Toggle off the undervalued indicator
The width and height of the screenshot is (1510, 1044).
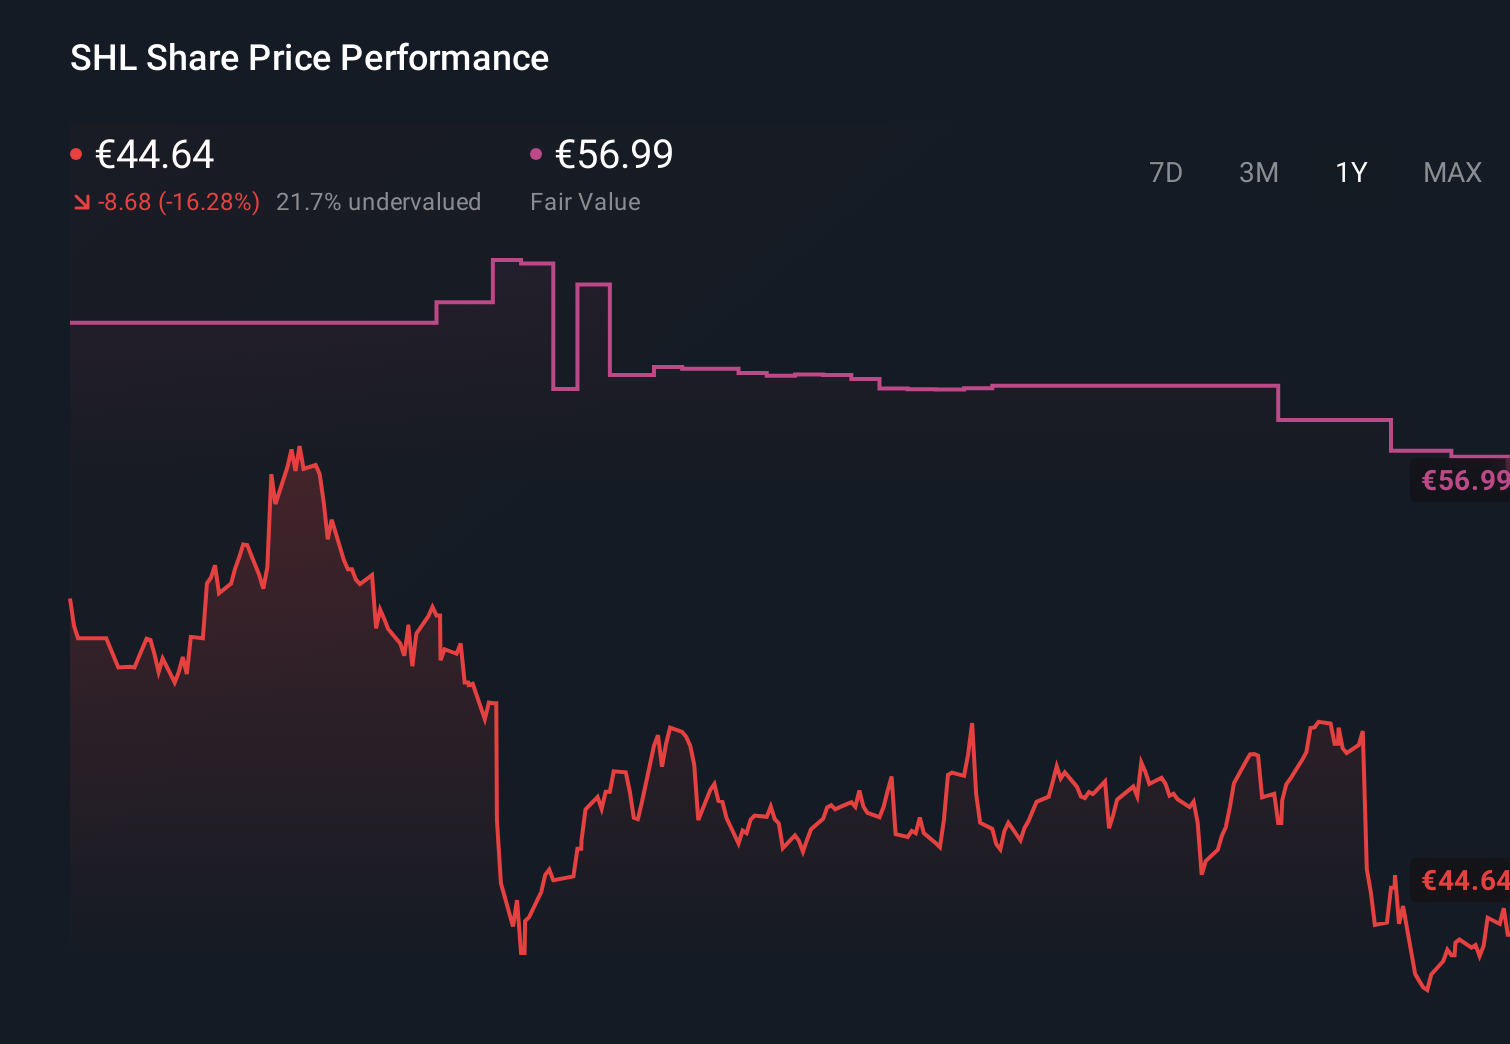379,202
